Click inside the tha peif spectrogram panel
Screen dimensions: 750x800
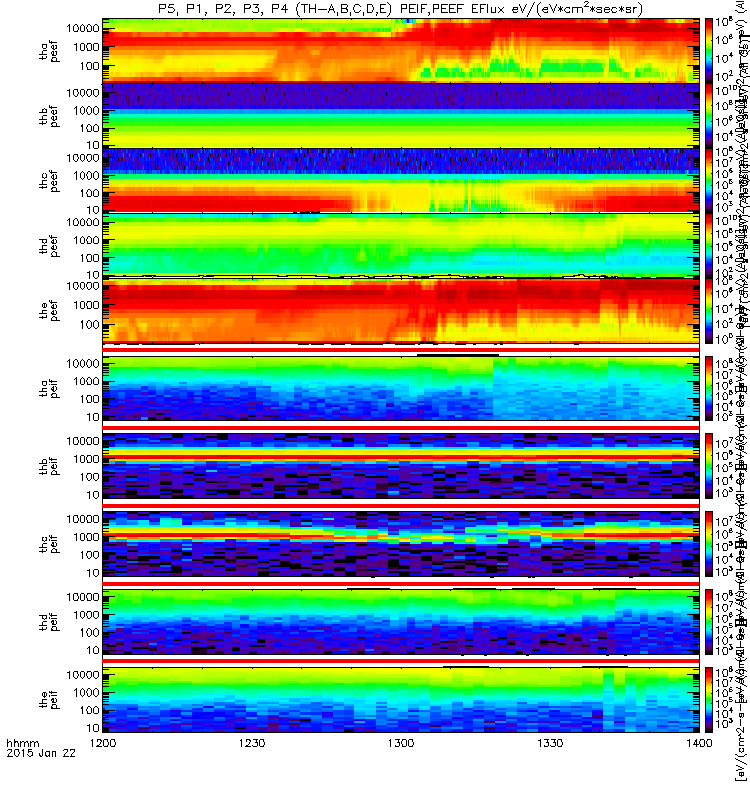pyautogui.click(x=401, y=388)
